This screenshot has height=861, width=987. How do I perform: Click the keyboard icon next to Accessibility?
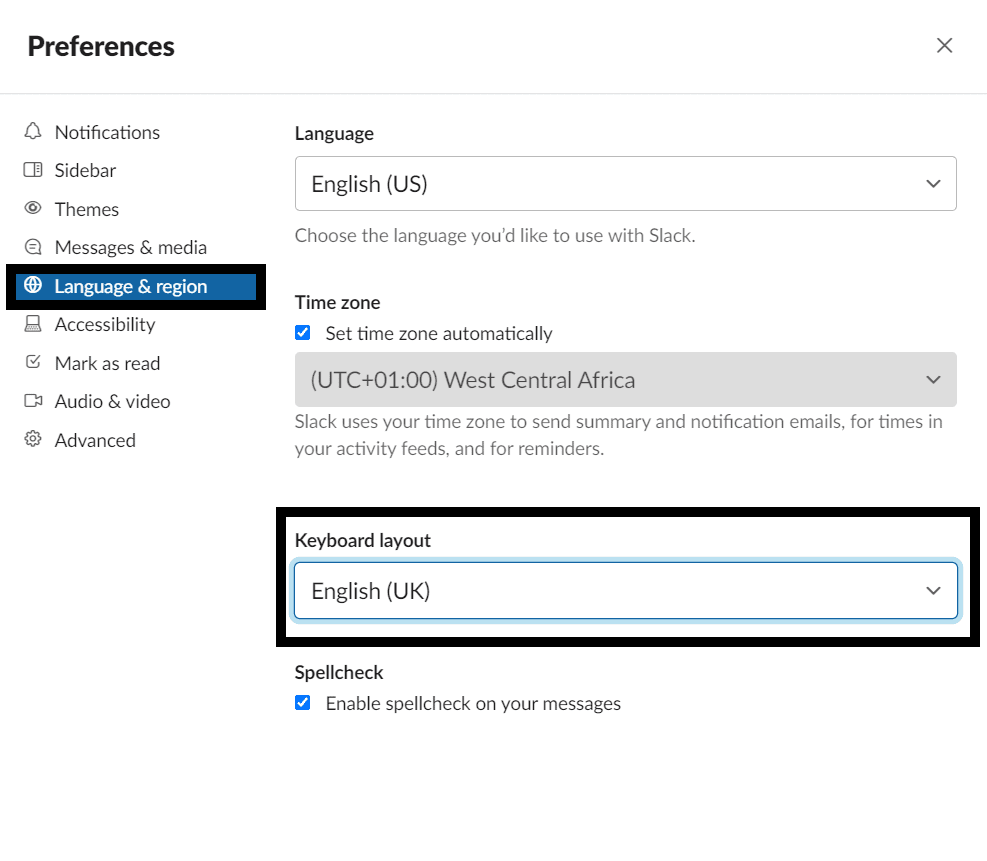pos(32,324)
